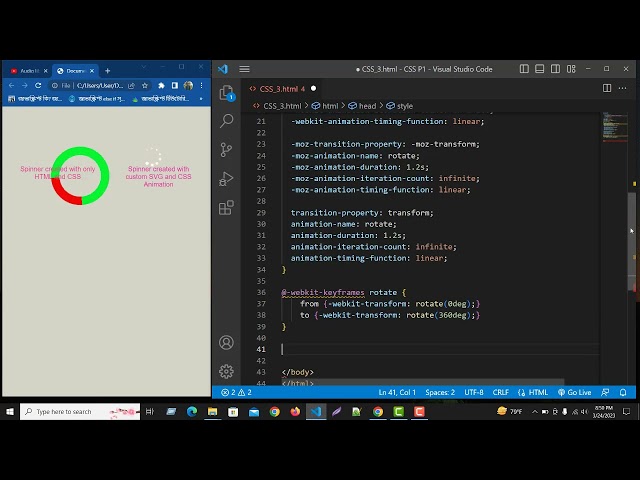
Task: Click the head breadcrumb
Action: [362, 106]
